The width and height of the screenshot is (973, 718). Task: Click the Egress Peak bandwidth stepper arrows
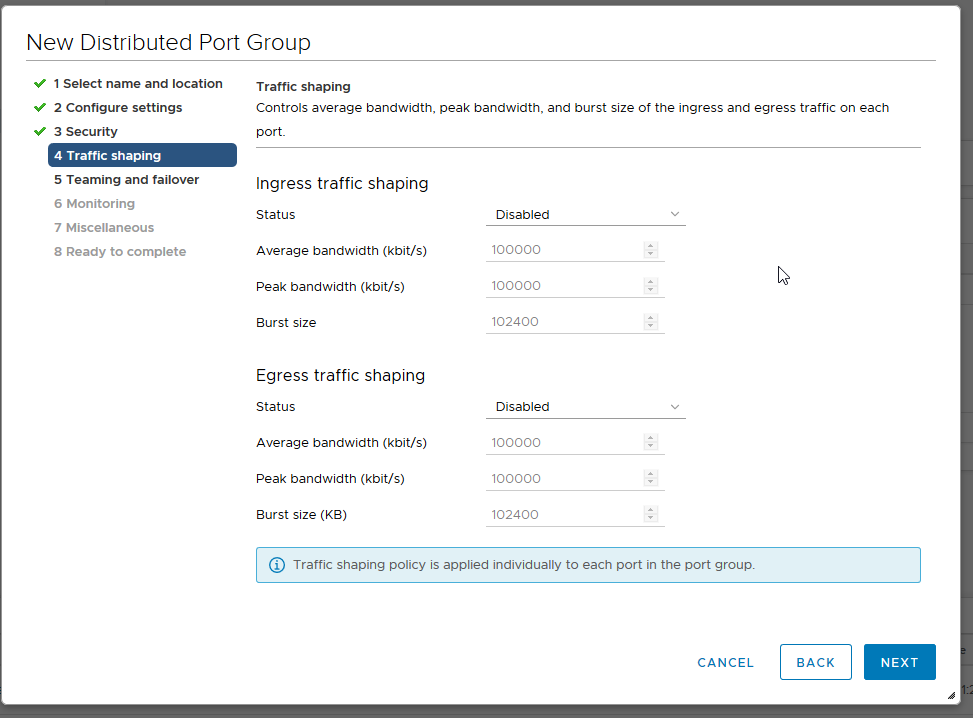tap(651, 479)
